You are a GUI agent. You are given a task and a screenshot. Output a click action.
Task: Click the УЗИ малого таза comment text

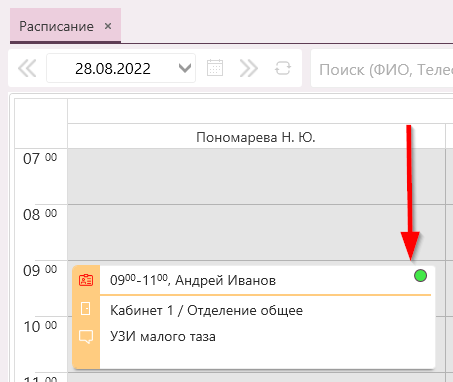[163, 336]
